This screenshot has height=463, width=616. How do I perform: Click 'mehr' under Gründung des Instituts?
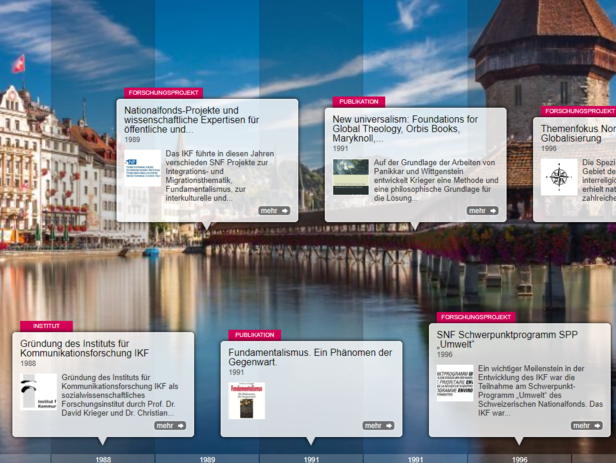click(x=170, y=426)
